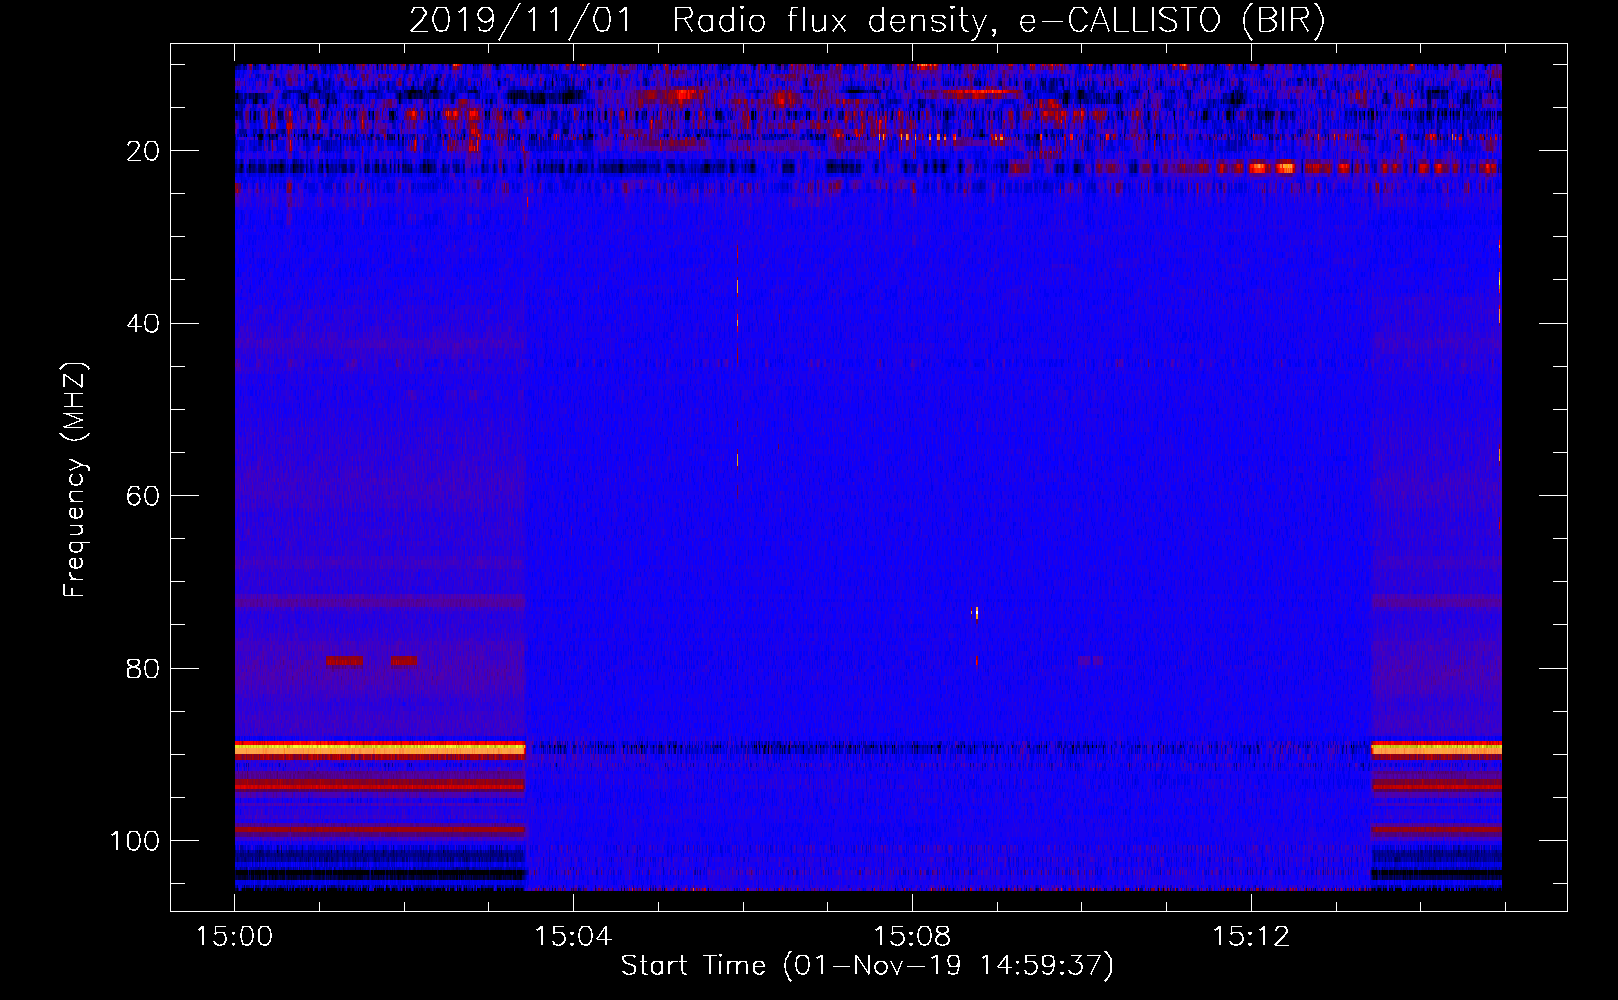Click the Start Time axis caption
Screen dimensions: 1618x1000
[x=867, y=966]
